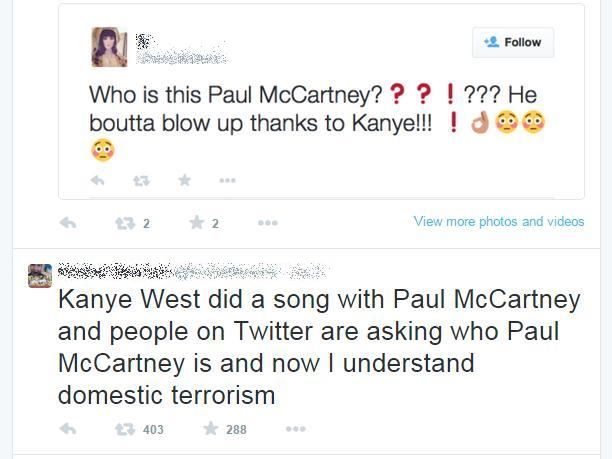Click the small avatar of the lower tweet
The width and height of the screenshot is (612, 459).
(x=40, y=275)
